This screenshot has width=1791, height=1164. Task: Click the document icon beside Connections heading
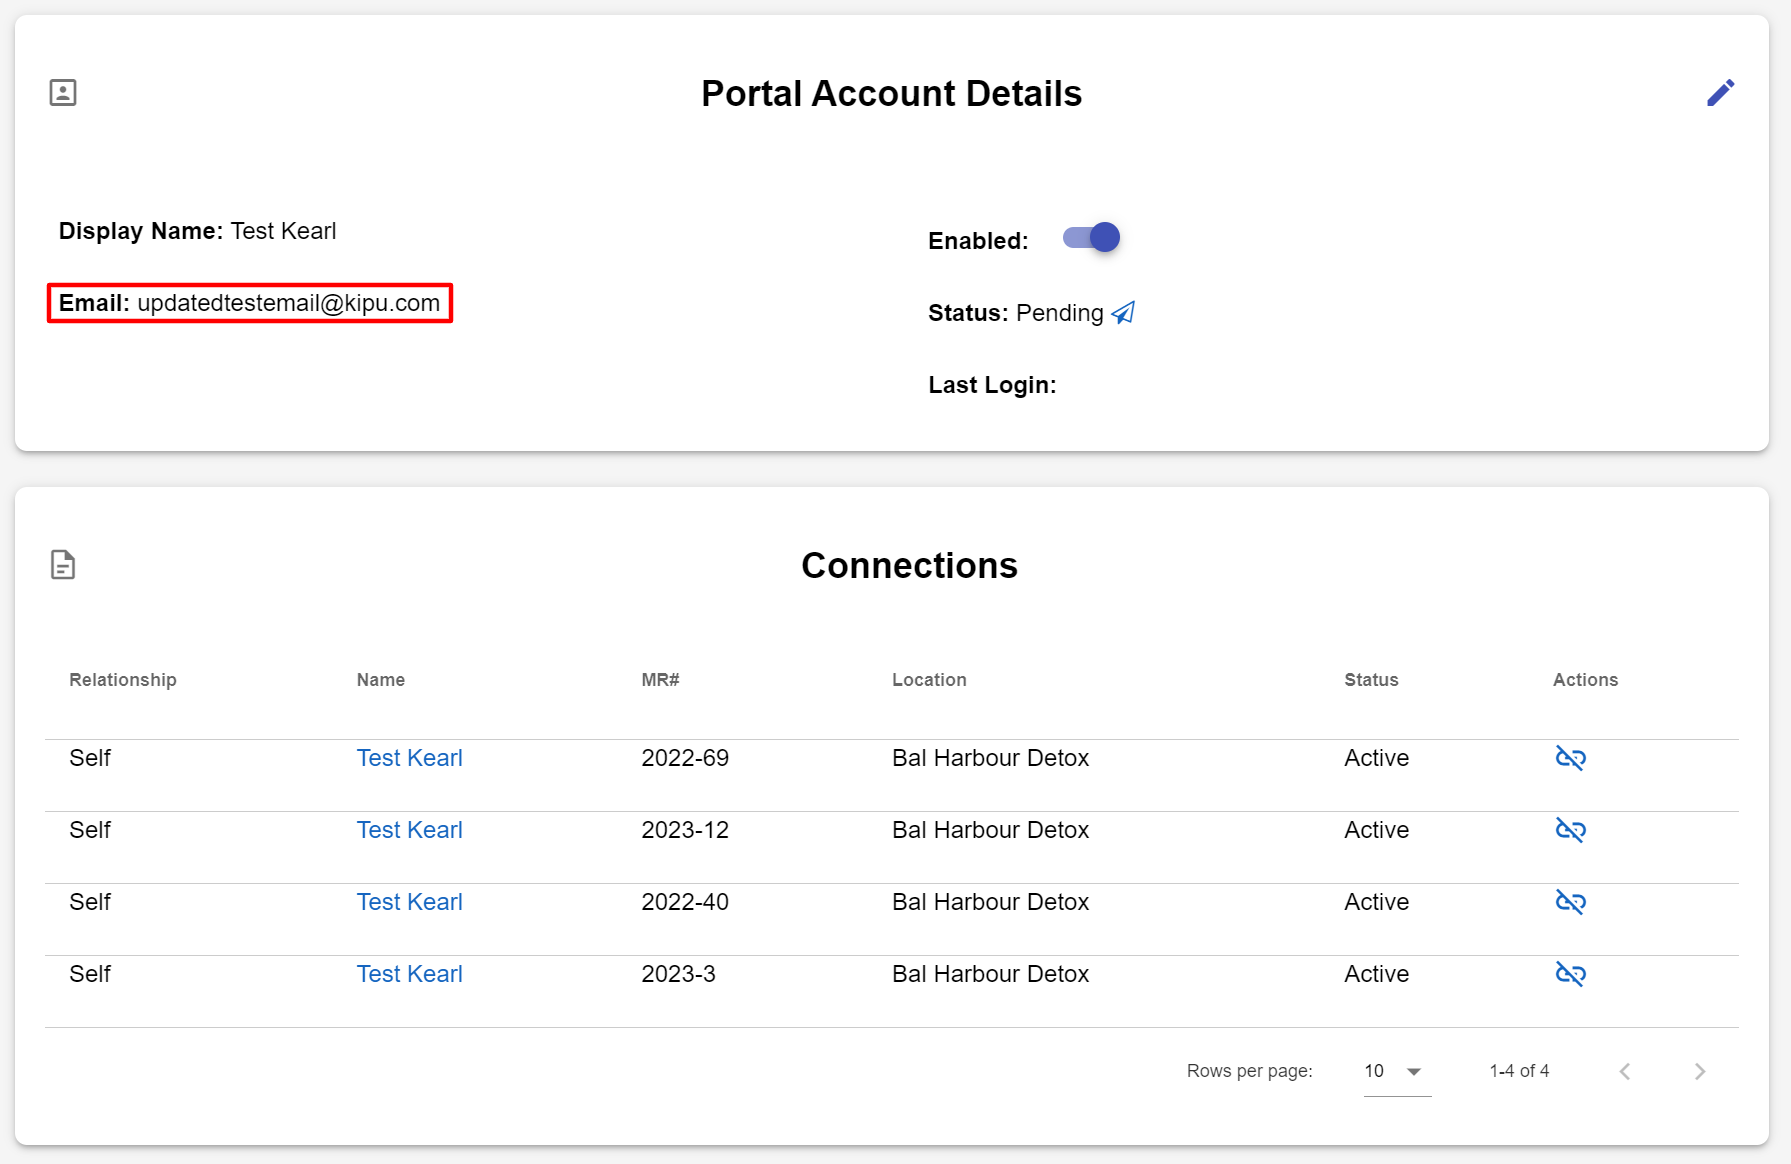(63, 565)
